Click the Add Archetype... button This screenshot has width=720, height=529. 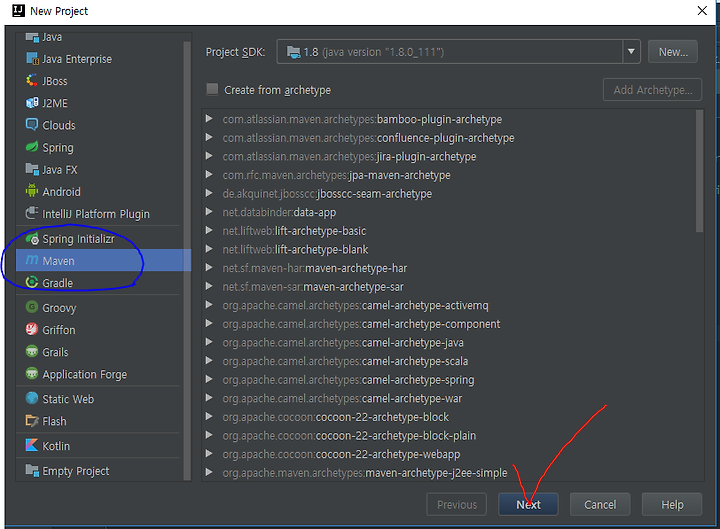pos(652,90)
